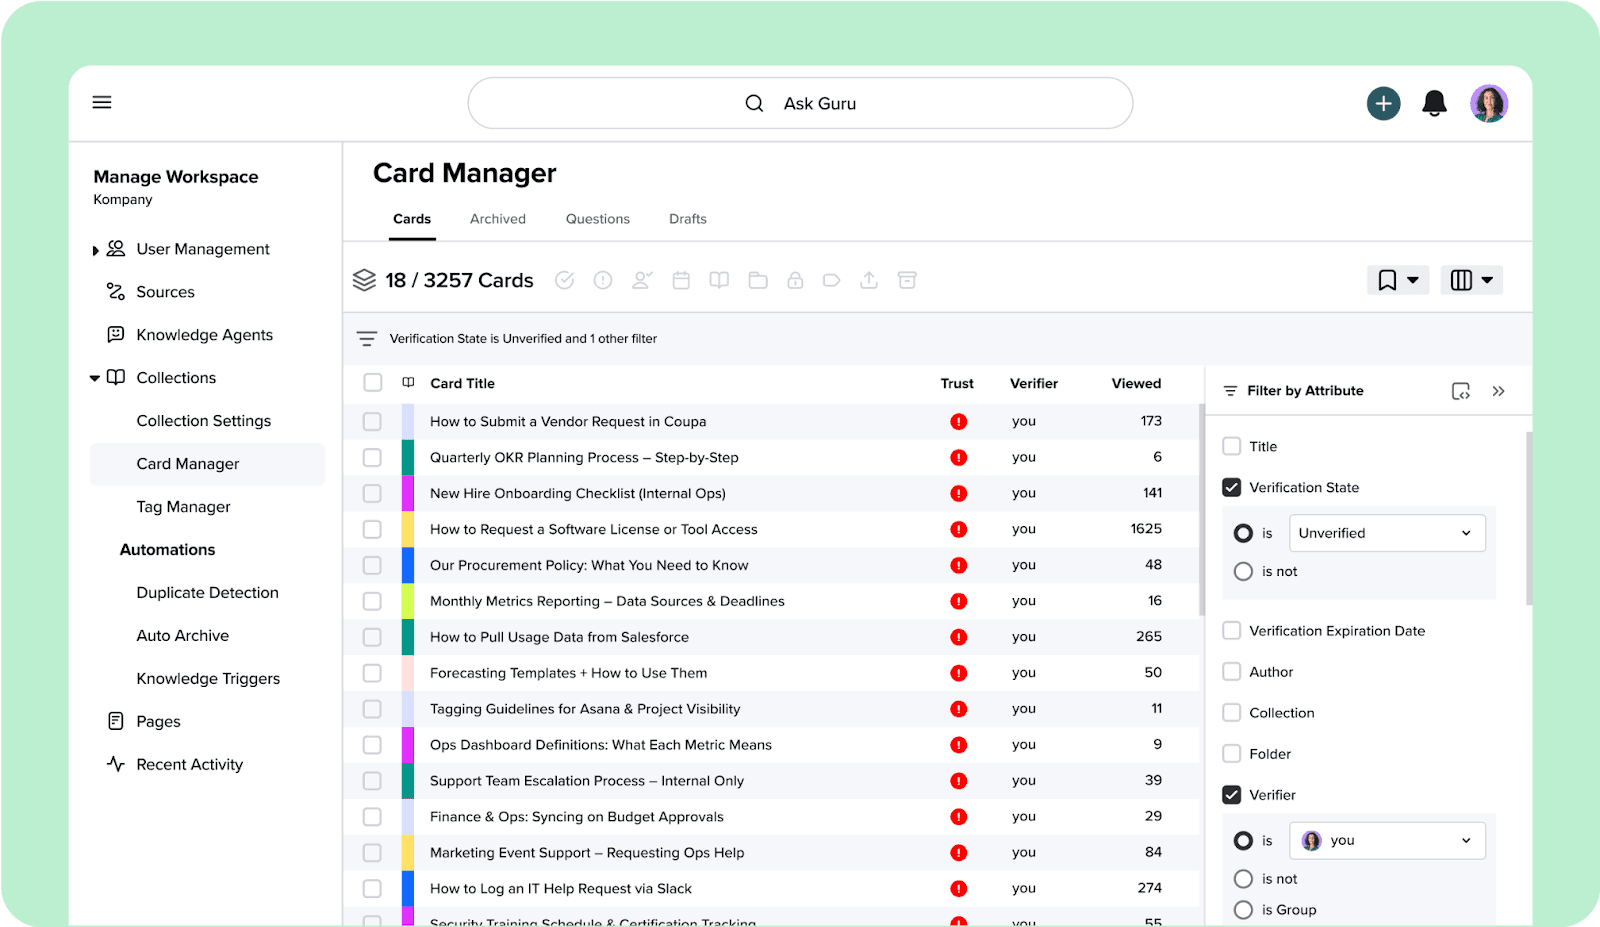Open Duplicate Detection under Automations
The height and width of the screenshot is (927, 1600).
[207, 592]
